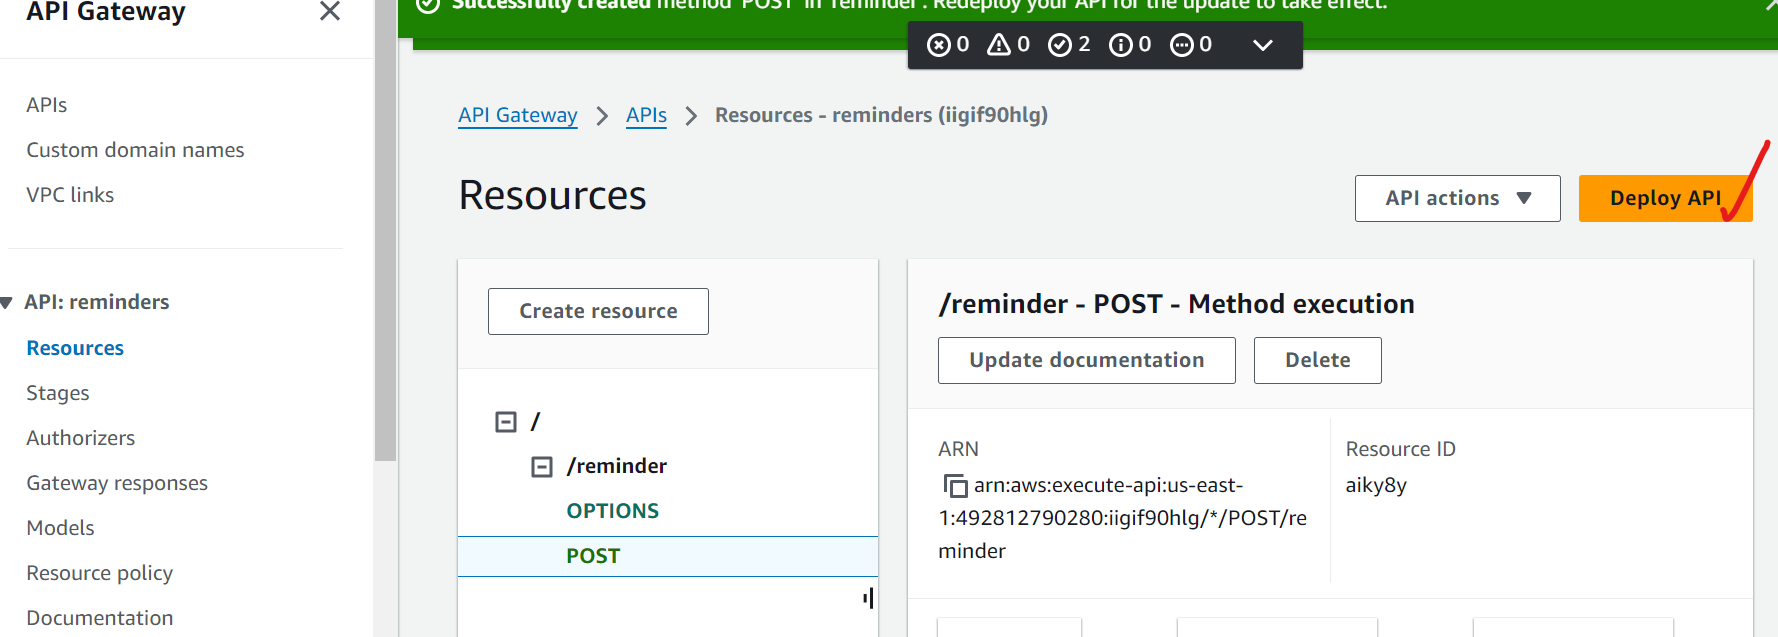Click the info count icon in status bar
Screen dimensions: 1778x637
(x=1121, y=45)
